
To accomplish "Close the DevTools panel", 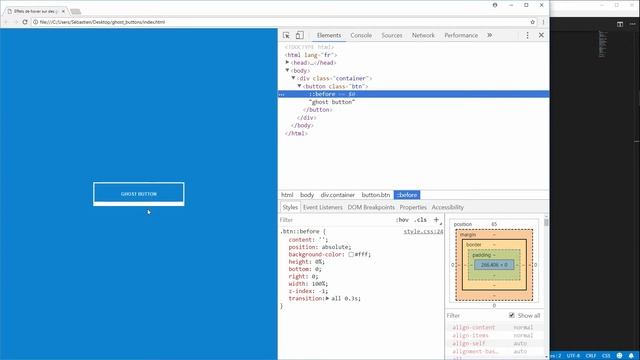I will coord(541,36).
